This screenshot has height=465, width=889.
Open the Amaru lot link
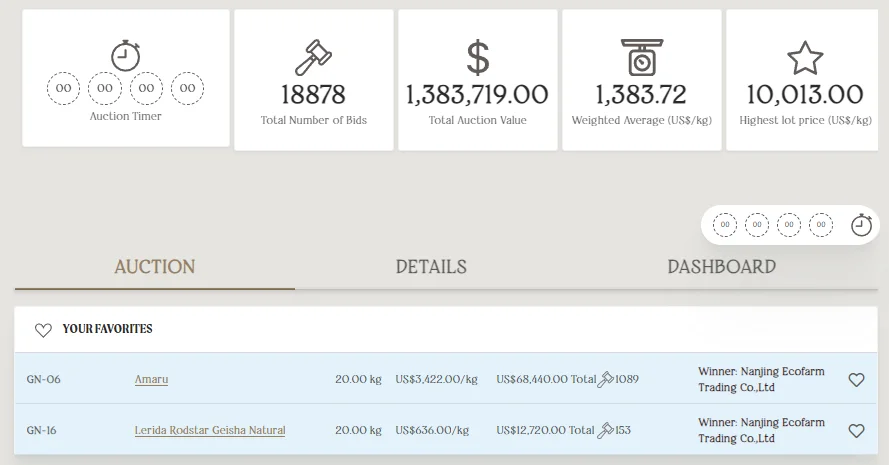[x=151, y=379]
